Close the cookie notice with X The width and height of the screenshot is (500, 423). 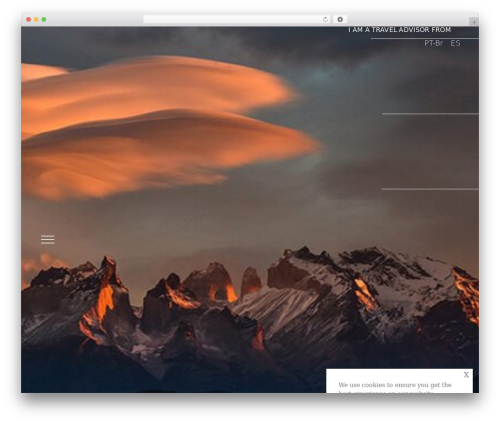(x=466, y=375)
